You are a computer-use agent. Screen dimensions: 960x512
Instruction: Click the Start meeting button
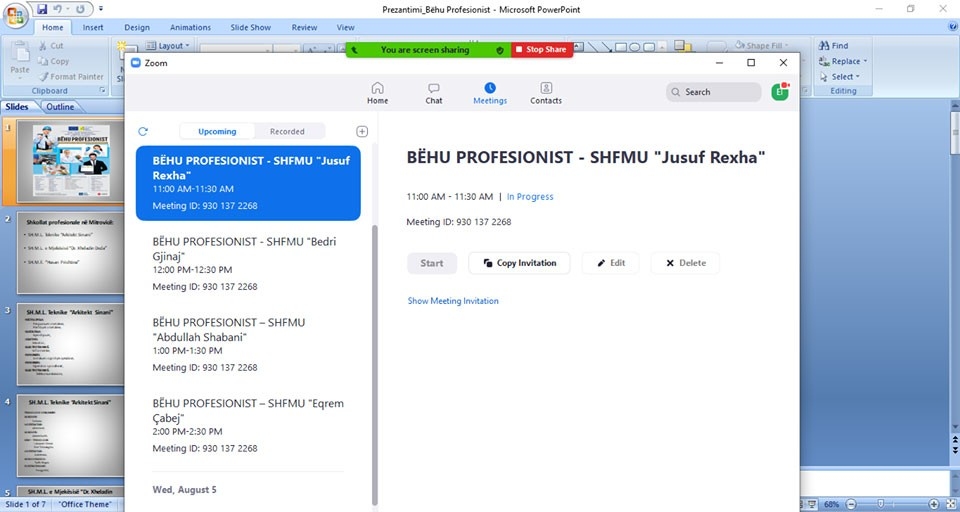(x=432, y=263)
